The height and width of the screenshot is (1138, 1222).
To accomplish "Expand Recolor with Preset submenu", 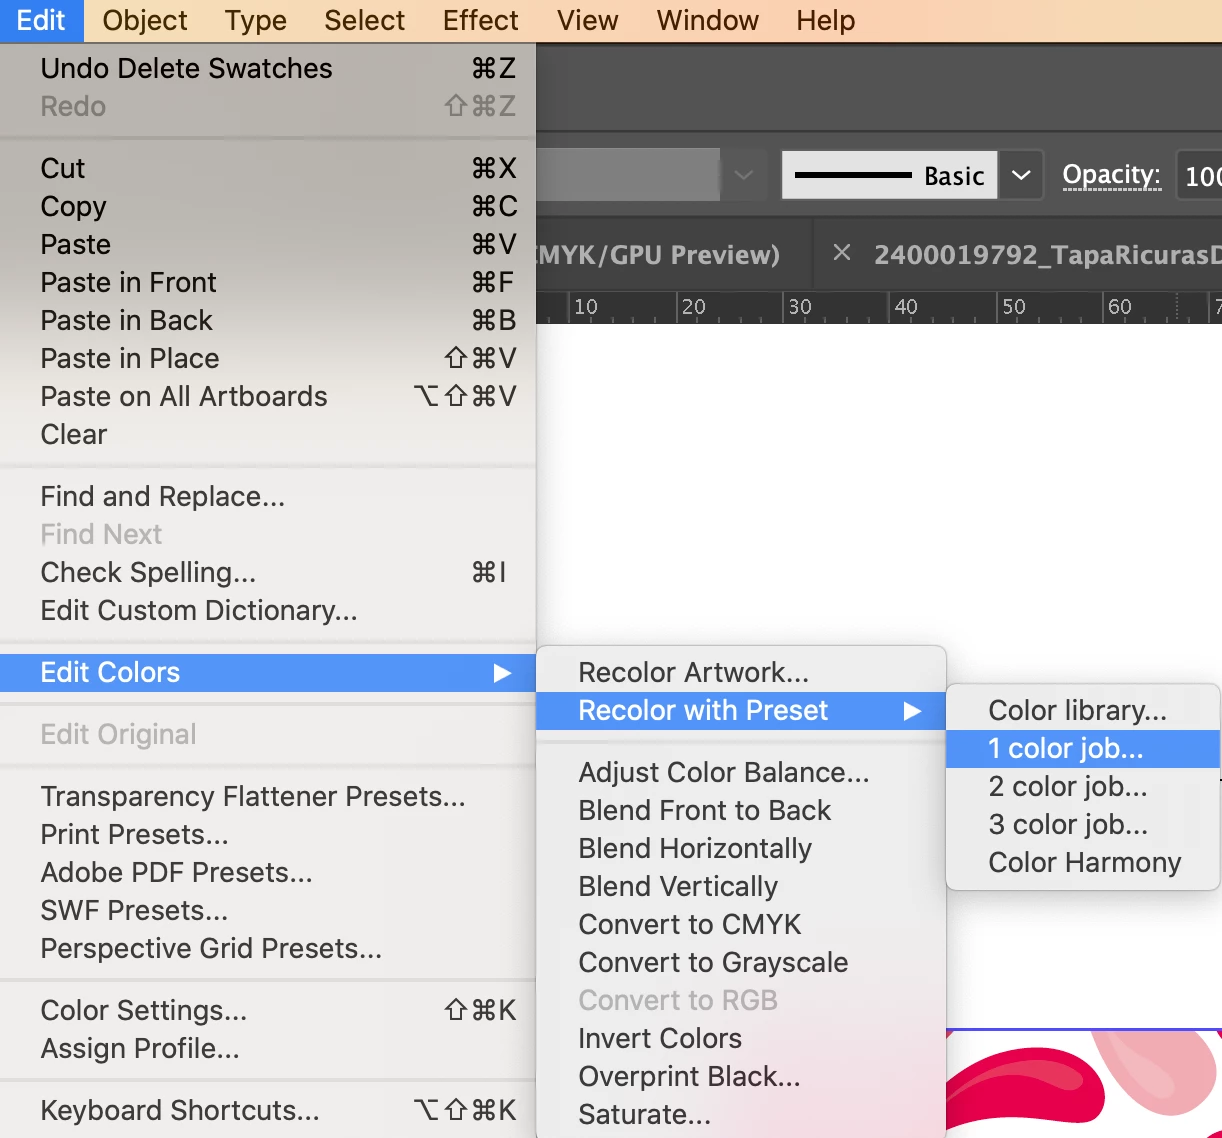I will click(741, 710).
